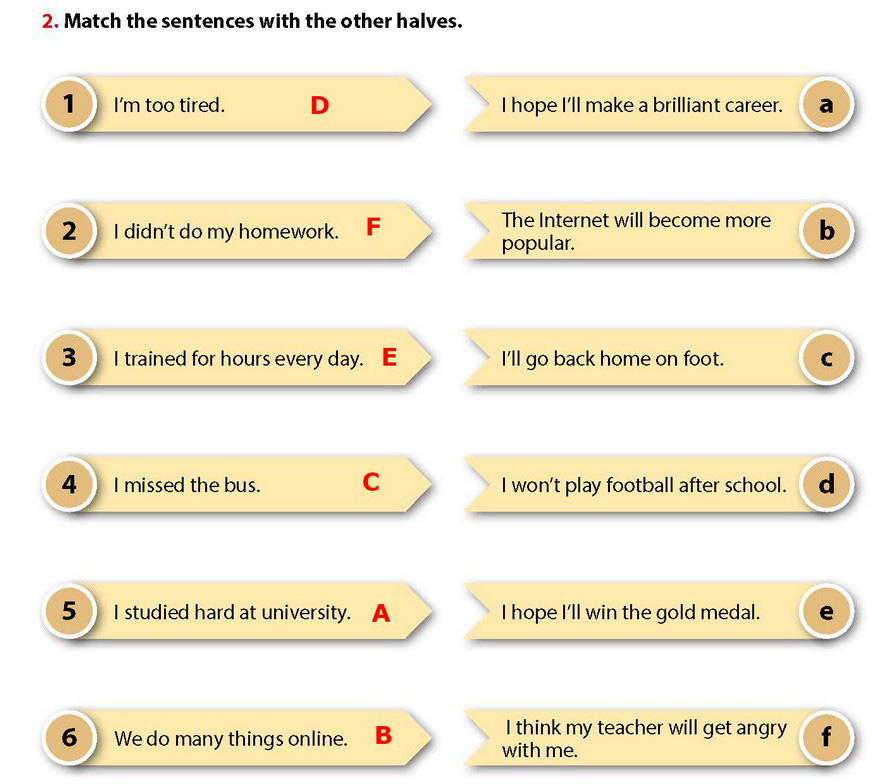Click the number 2 circle badge
Viewport: 891px width, 784px height.
69,231
